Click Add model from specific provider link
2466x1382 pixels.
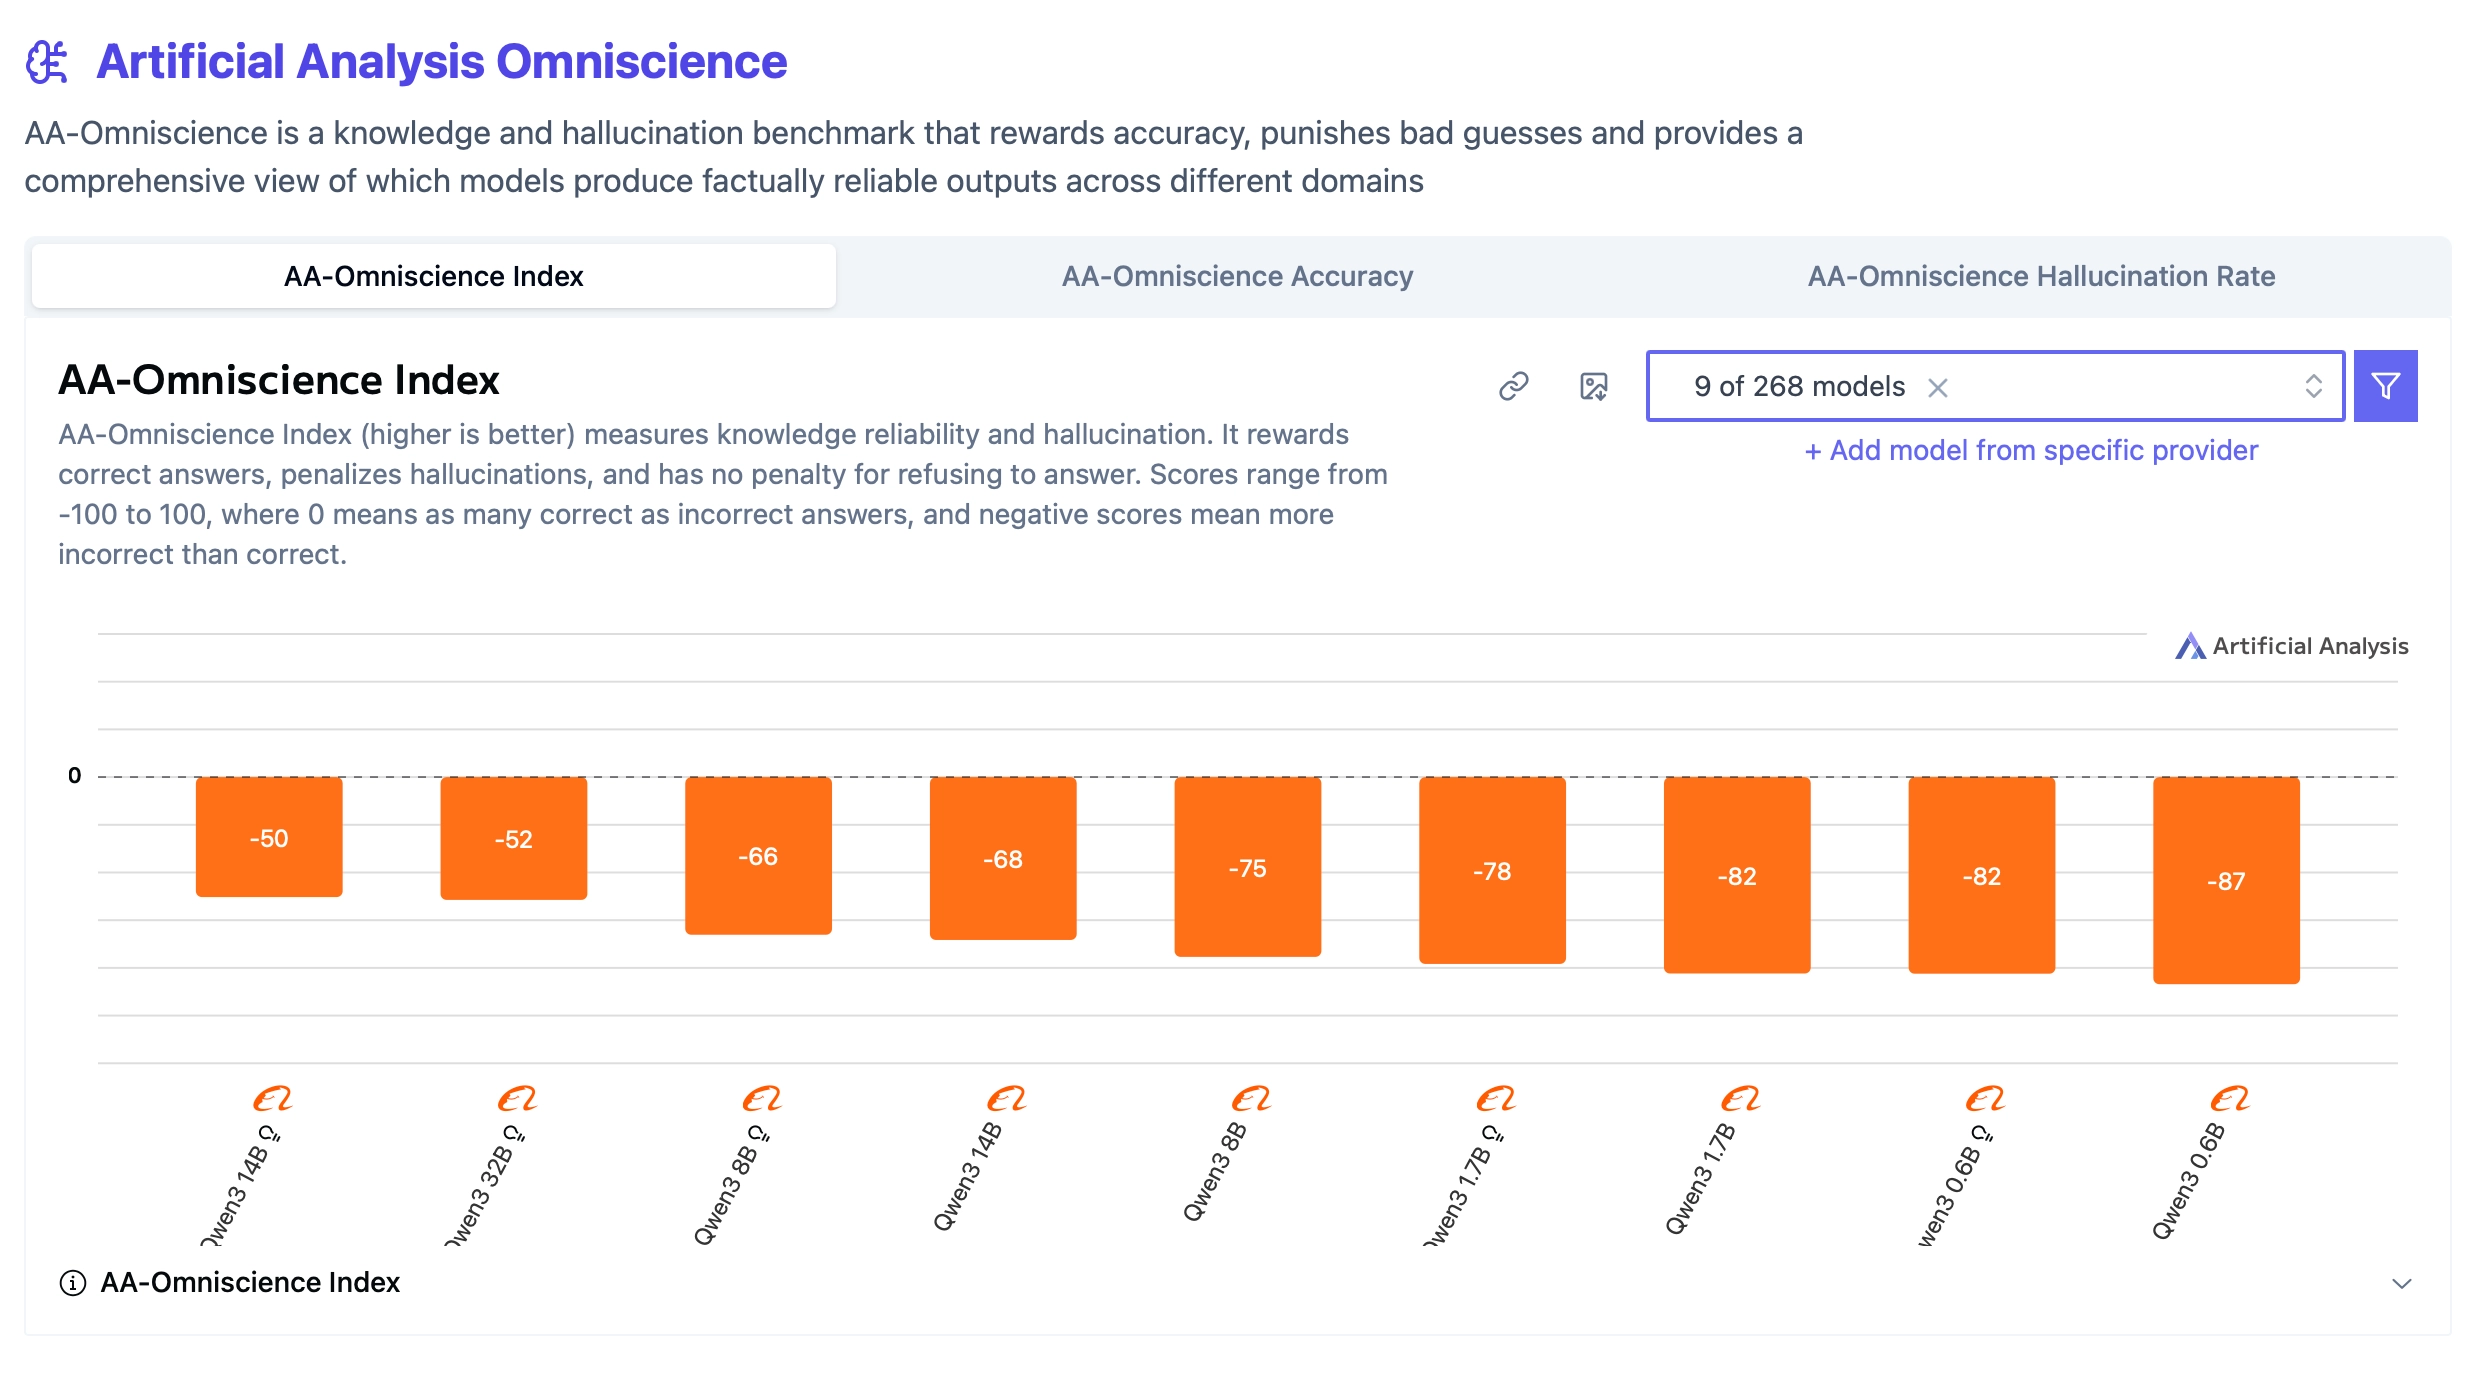tap(2031, 450)
